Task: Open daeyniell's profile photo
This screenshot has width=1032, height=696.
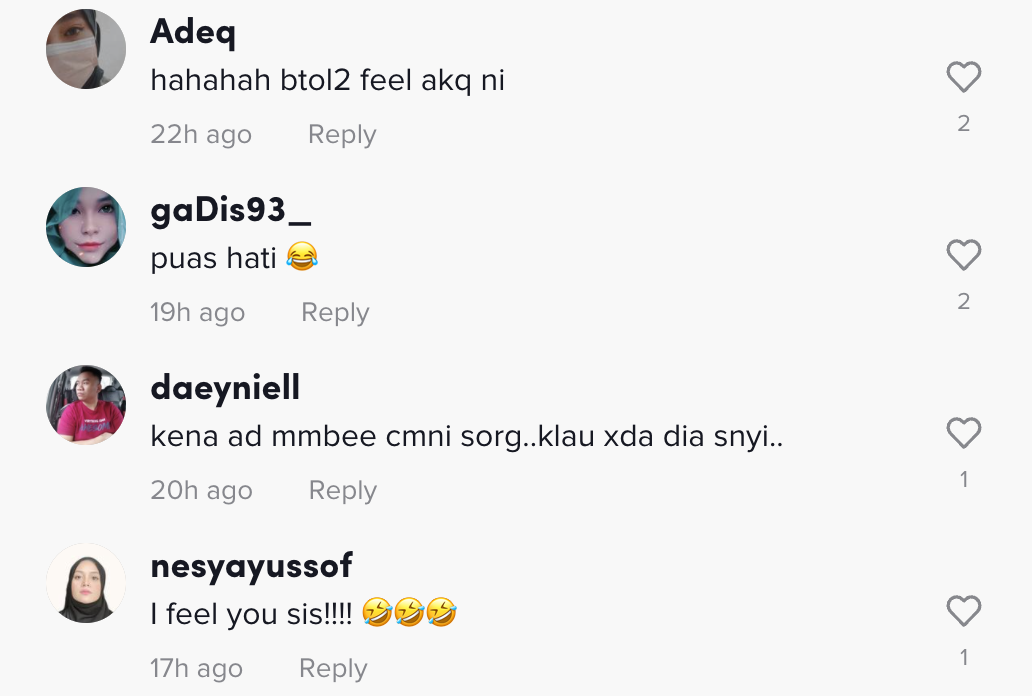Action: (x=86, y=405)
